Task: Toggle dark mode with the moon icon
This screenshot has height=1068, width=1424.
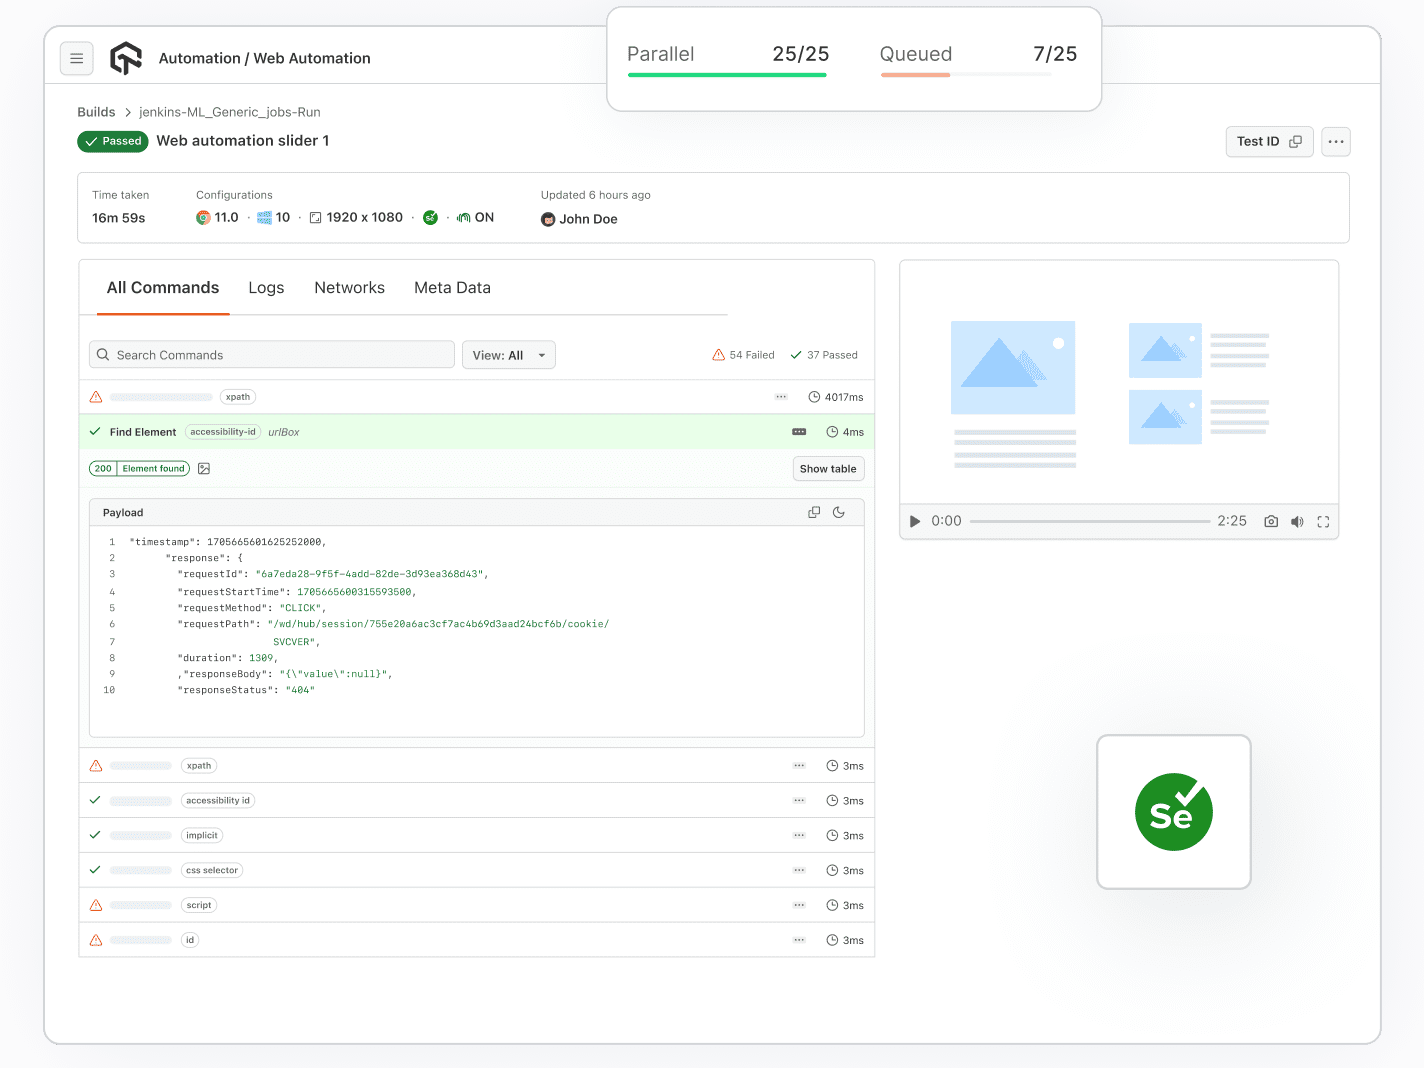Action: coord(839,511)
